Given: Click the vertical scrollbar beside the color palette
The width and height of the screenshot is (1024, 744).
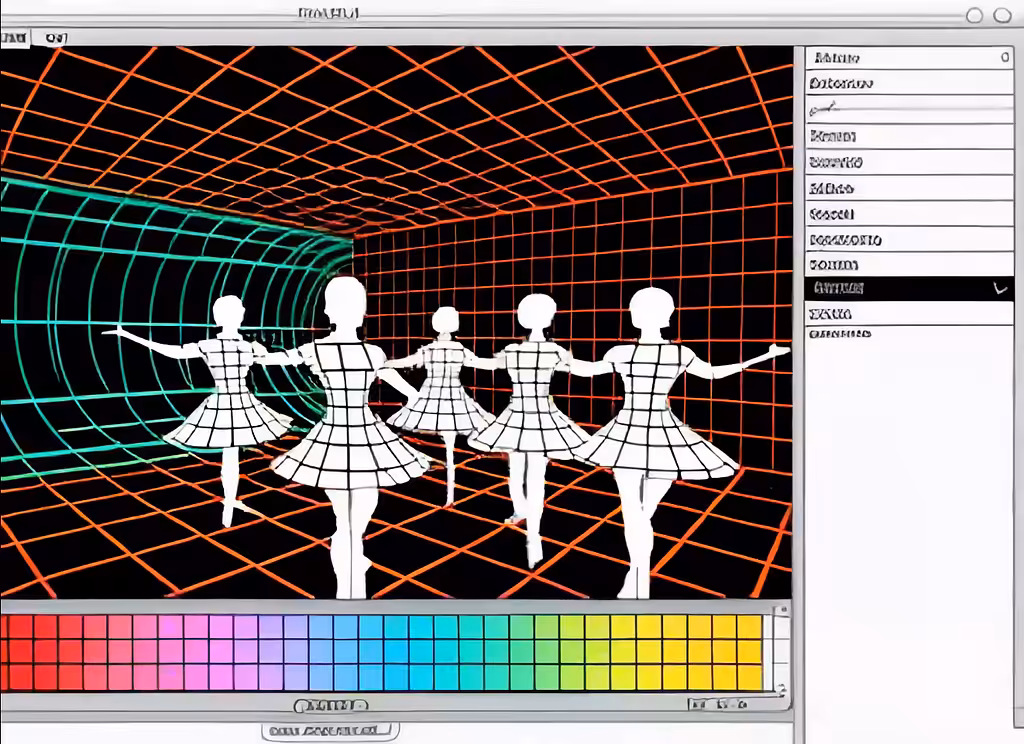Looking at the screenshot, I should point(782,651).
